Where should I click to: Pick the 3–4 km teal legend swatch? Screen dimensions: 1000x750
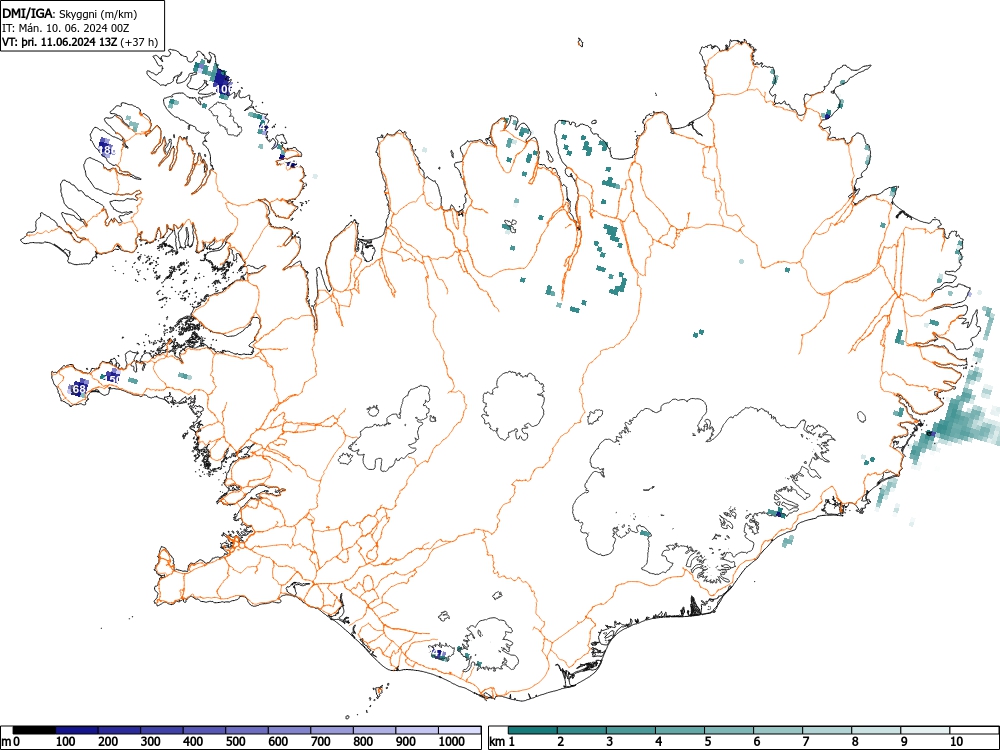631,730
